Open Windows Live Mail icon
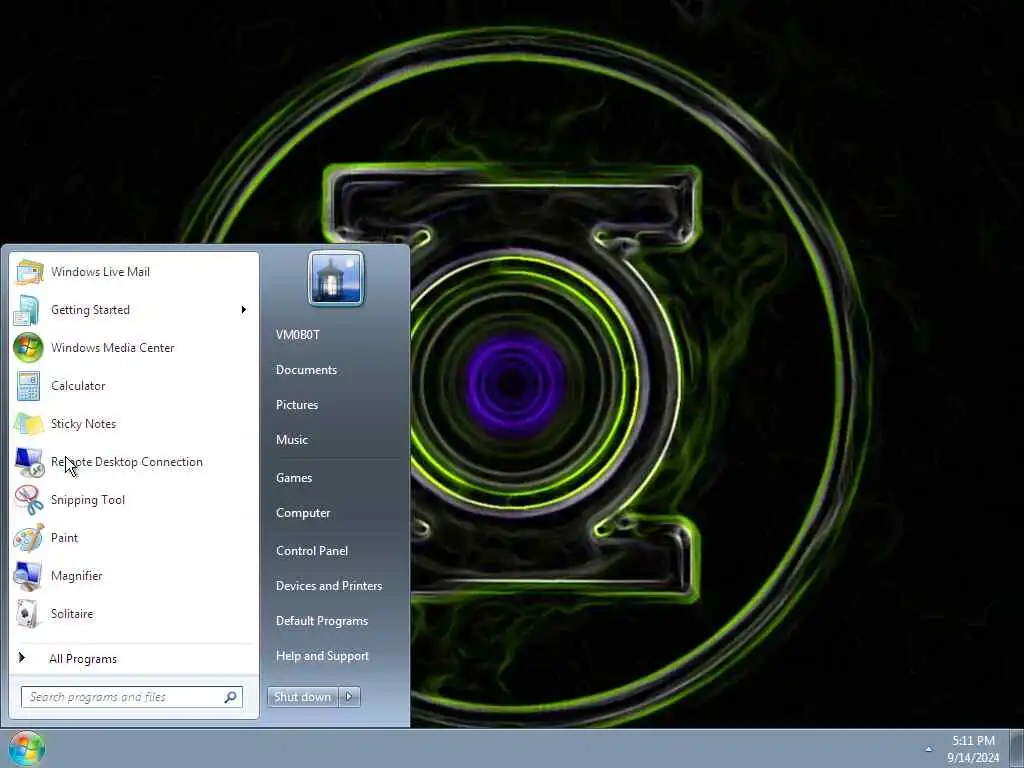The width and height of the screenshot is (1024, 768). (x=29, y=272)
